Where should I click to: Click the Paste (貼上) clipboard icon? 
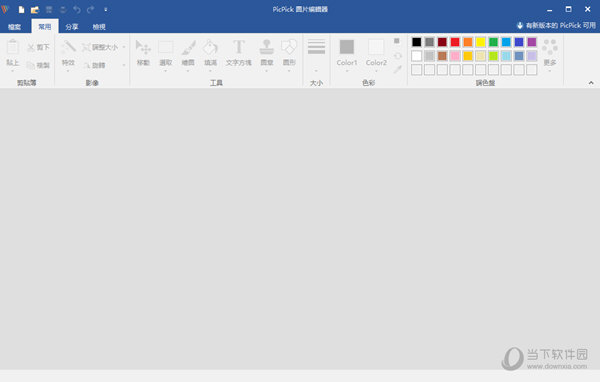(x=12, y=47)
